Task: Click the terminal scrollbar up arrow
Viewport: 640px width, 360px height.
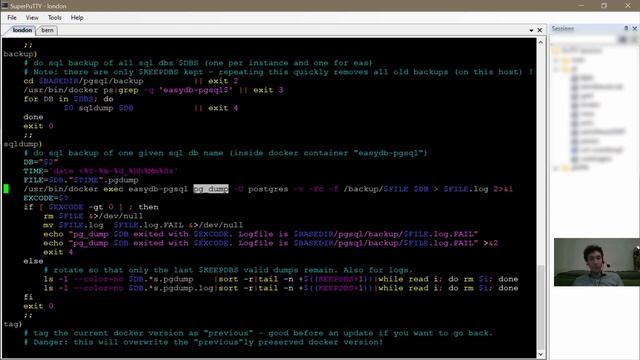Action: 540,42
